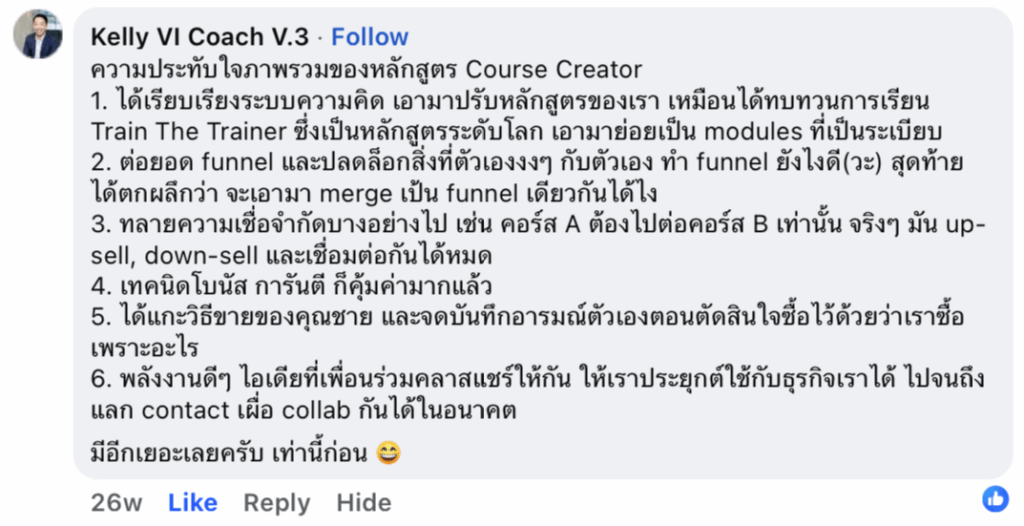Follow Kelly VI Coach V.3
Viewport: 1024px width, 526px height.
click(x=370, y=37)
